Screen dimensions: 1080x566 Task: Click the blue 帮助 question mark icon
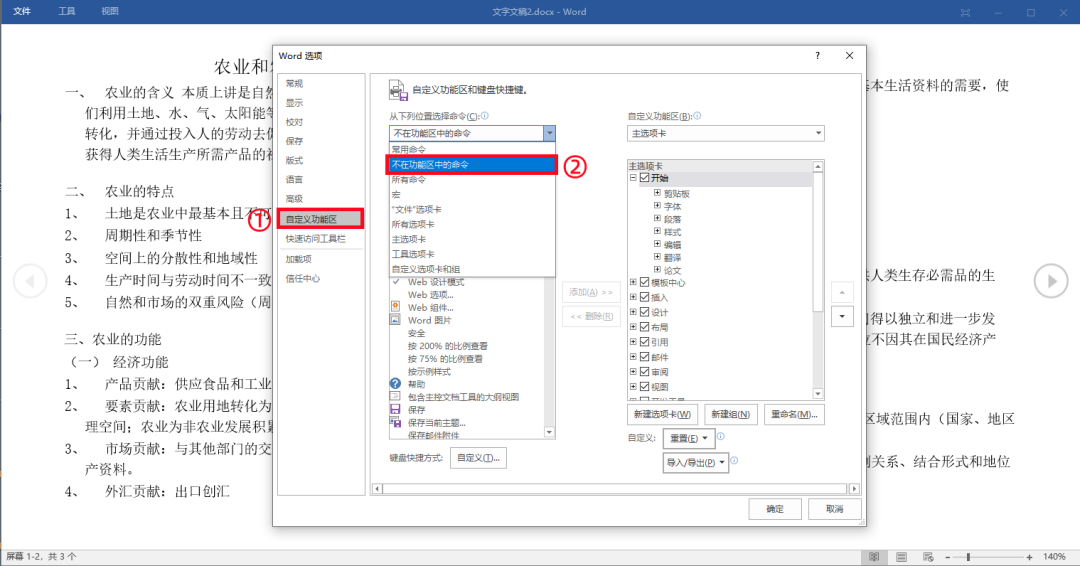point(395,384)
